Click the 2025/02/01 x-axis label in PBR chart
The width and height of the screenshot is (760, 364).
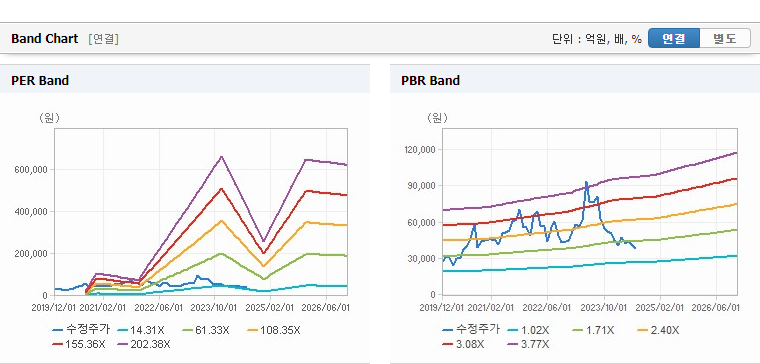click(x=660, y=308)
